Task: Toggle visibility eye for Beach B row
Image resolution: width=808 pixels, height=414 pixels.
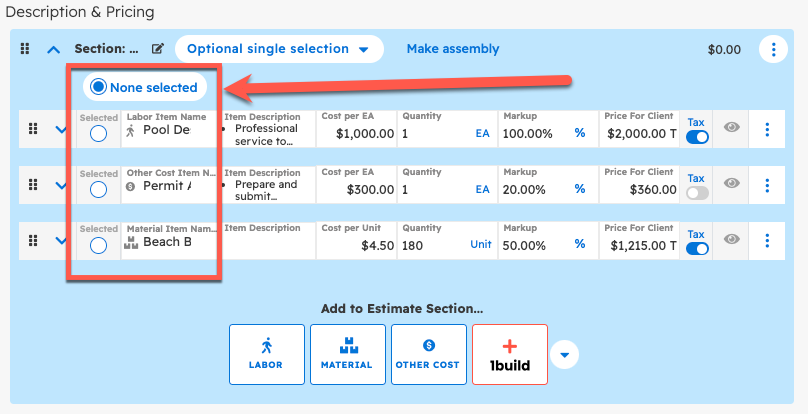Action: [733, 240]
